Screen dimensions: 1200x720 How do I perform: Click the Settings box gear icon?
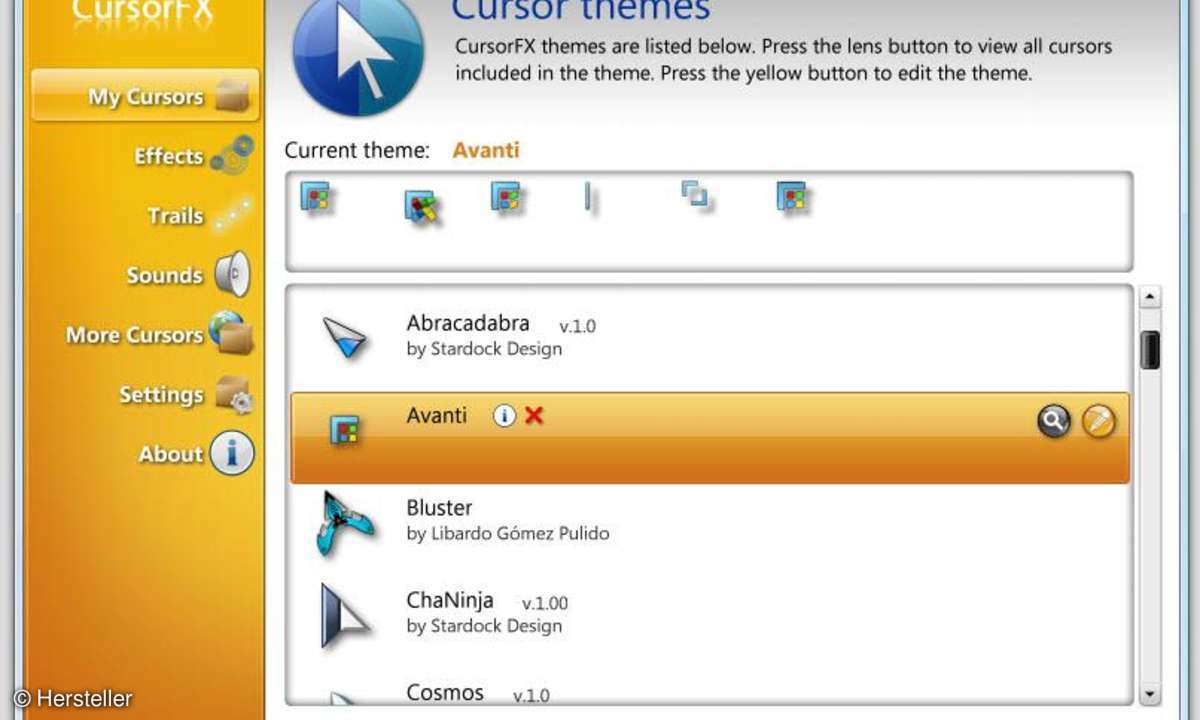click(235, 395)
